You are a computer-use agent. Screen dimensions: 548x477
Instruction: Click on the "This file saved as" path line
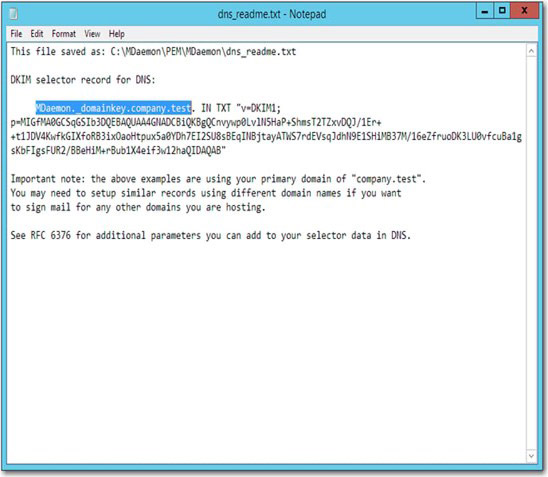tap(153, 51)
